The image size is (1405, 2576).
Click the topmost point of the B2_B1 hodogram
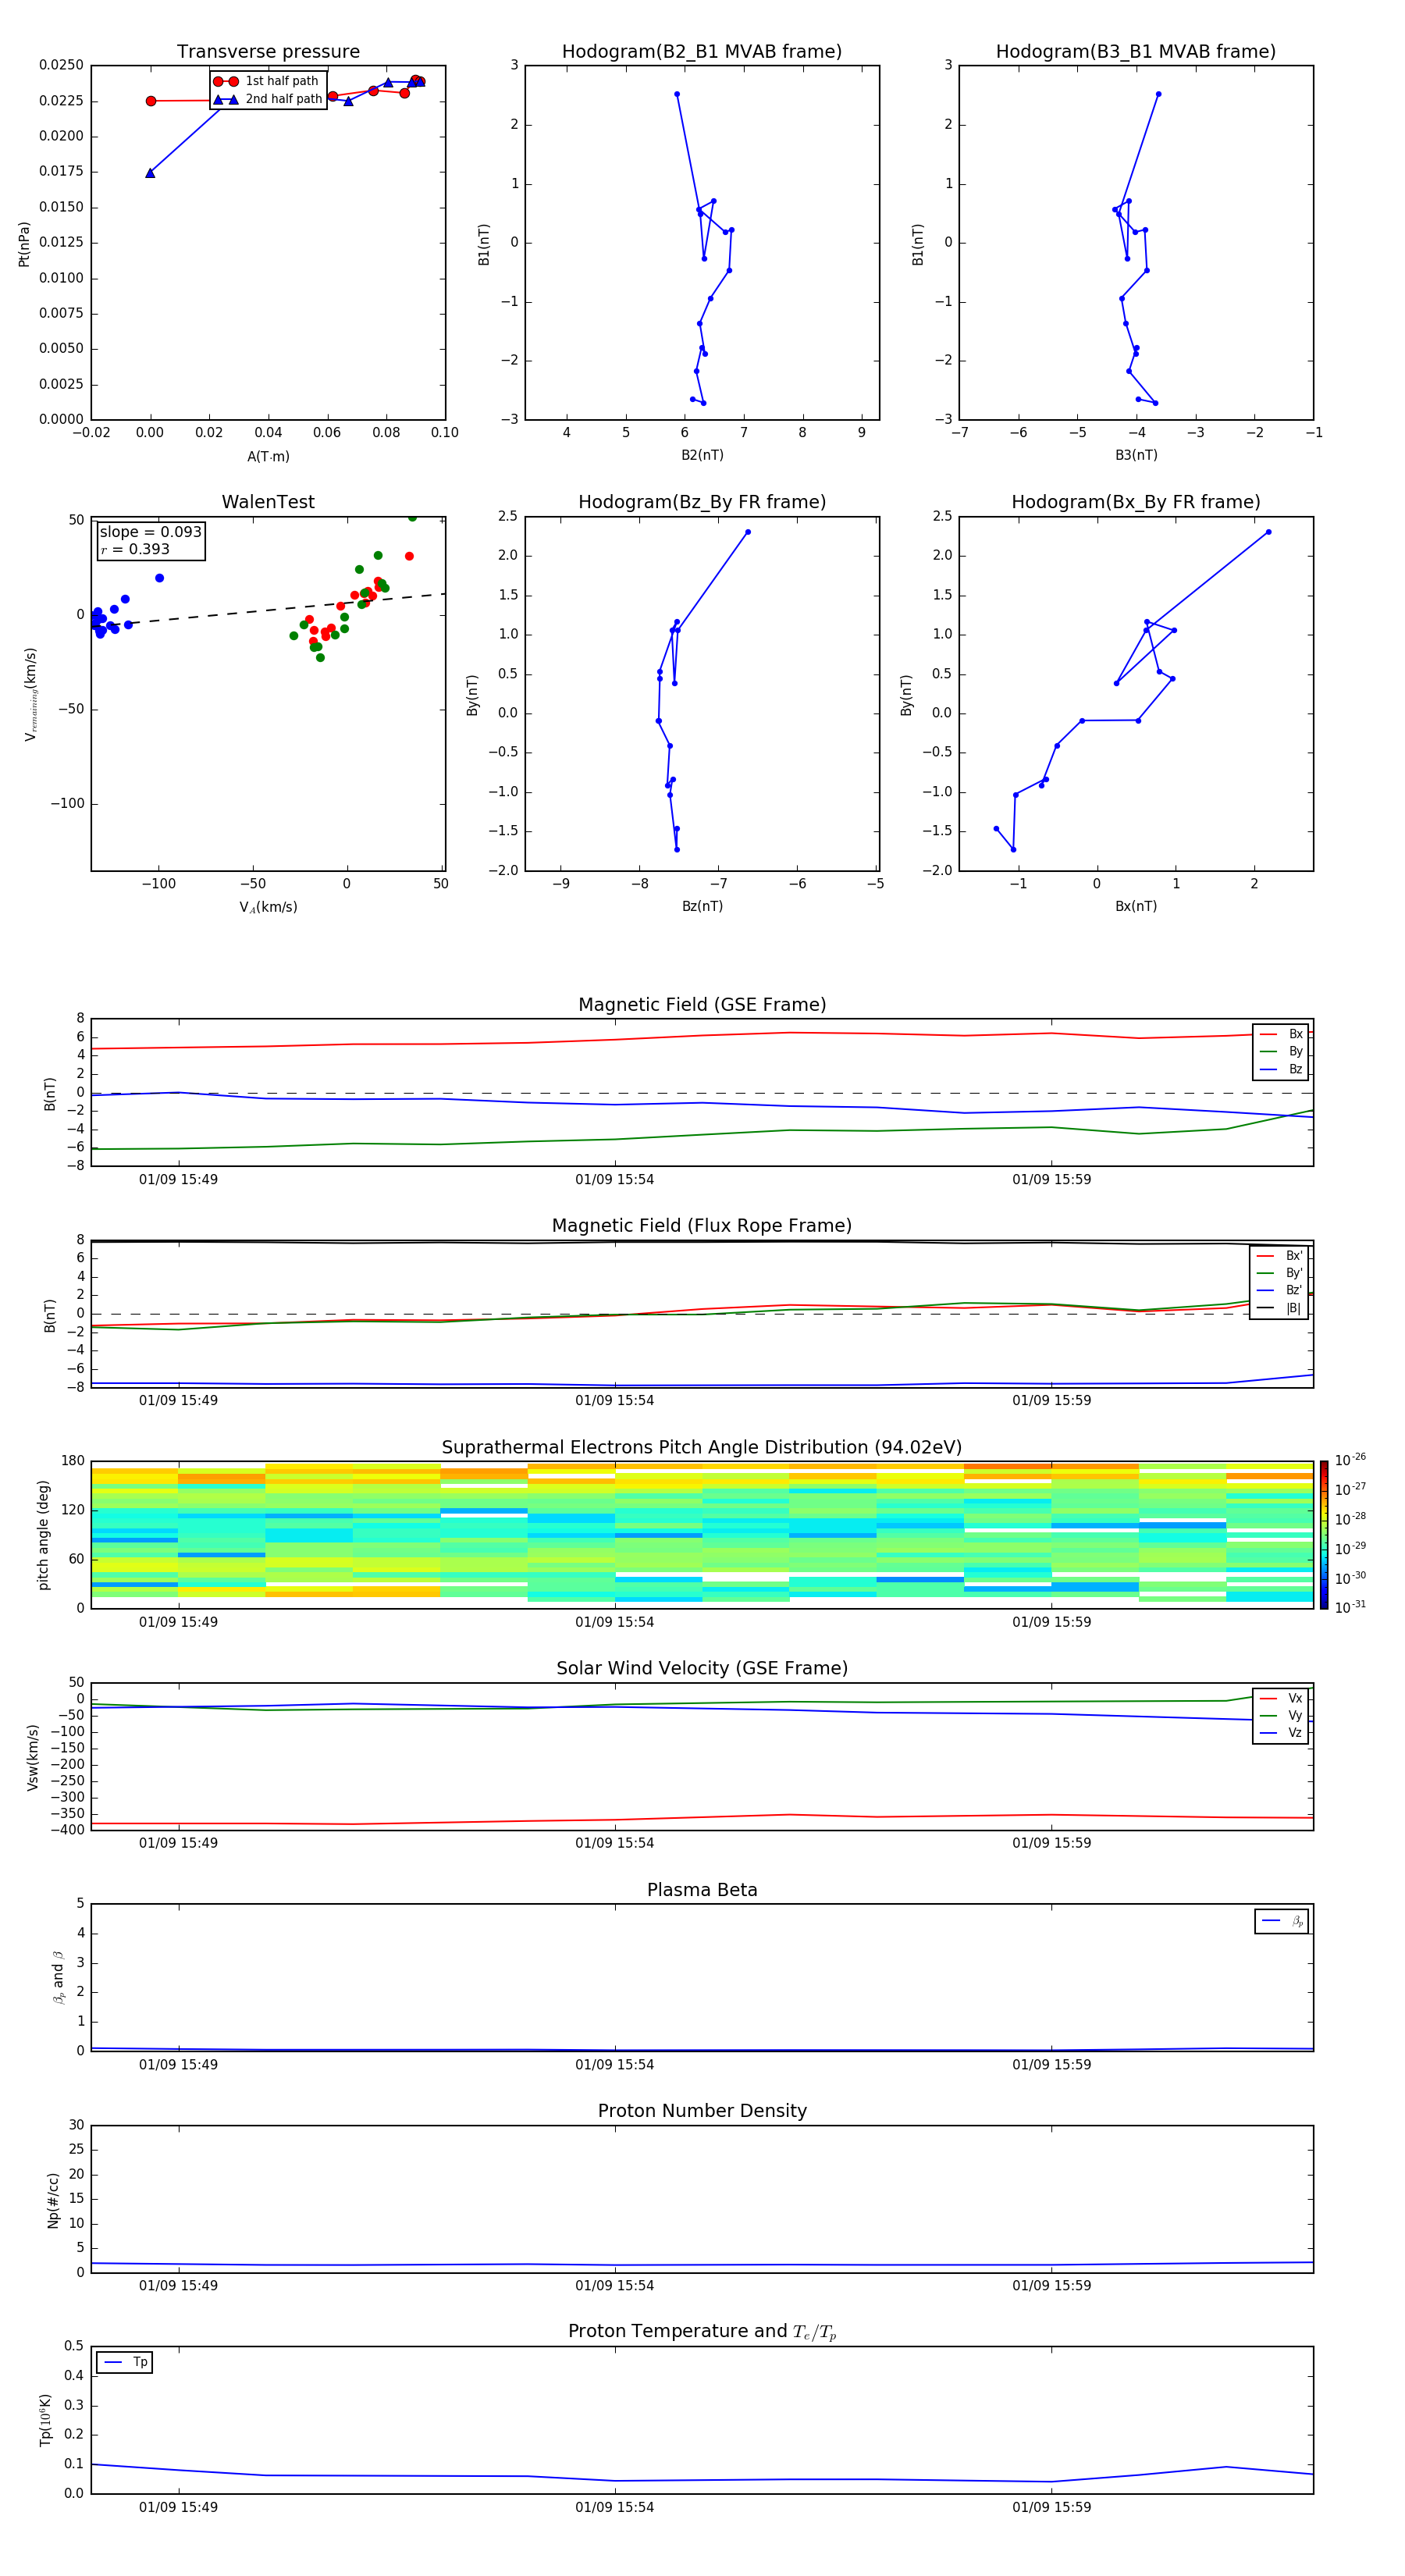[677, 94]
